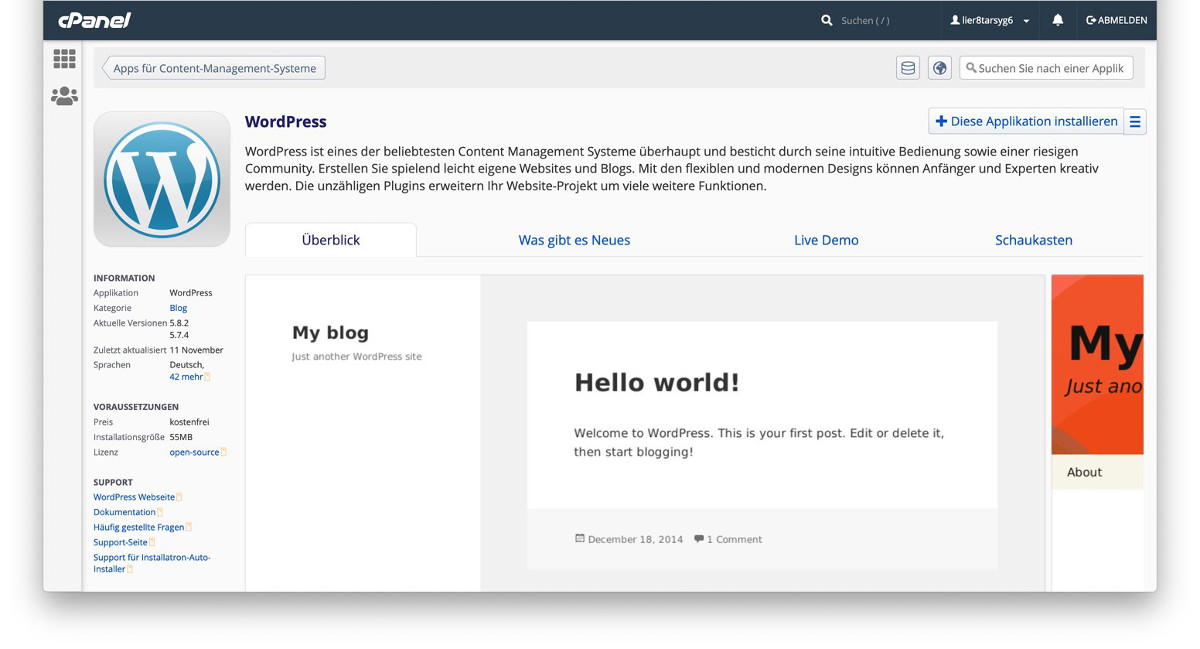This screenshot has width=1200, height=649.
Task: Open the Support-Seite link
Action: (121, 542)
